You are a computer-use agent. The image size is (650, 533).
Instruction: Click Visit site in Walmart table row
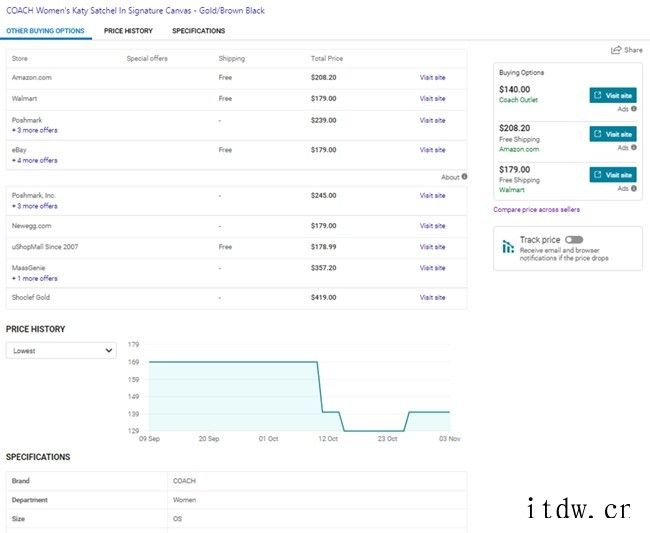[x=432, y=99]
